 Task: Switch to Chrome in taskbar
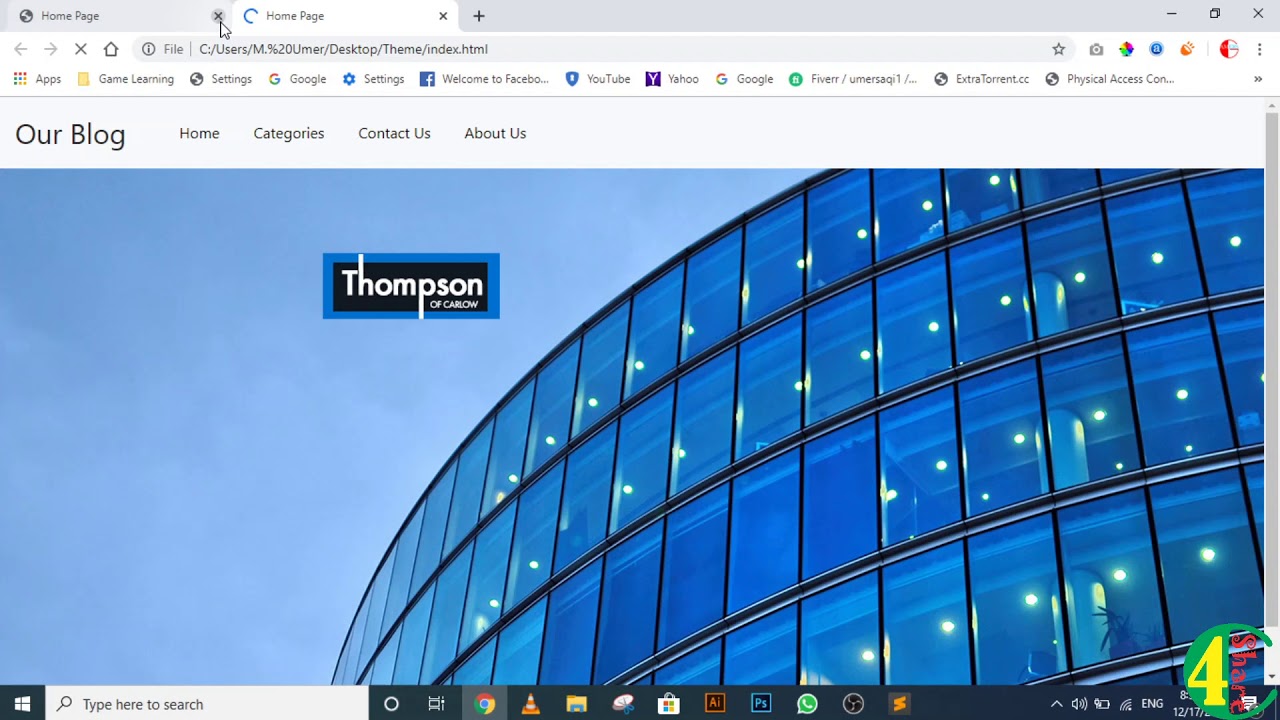click(484, 704)
